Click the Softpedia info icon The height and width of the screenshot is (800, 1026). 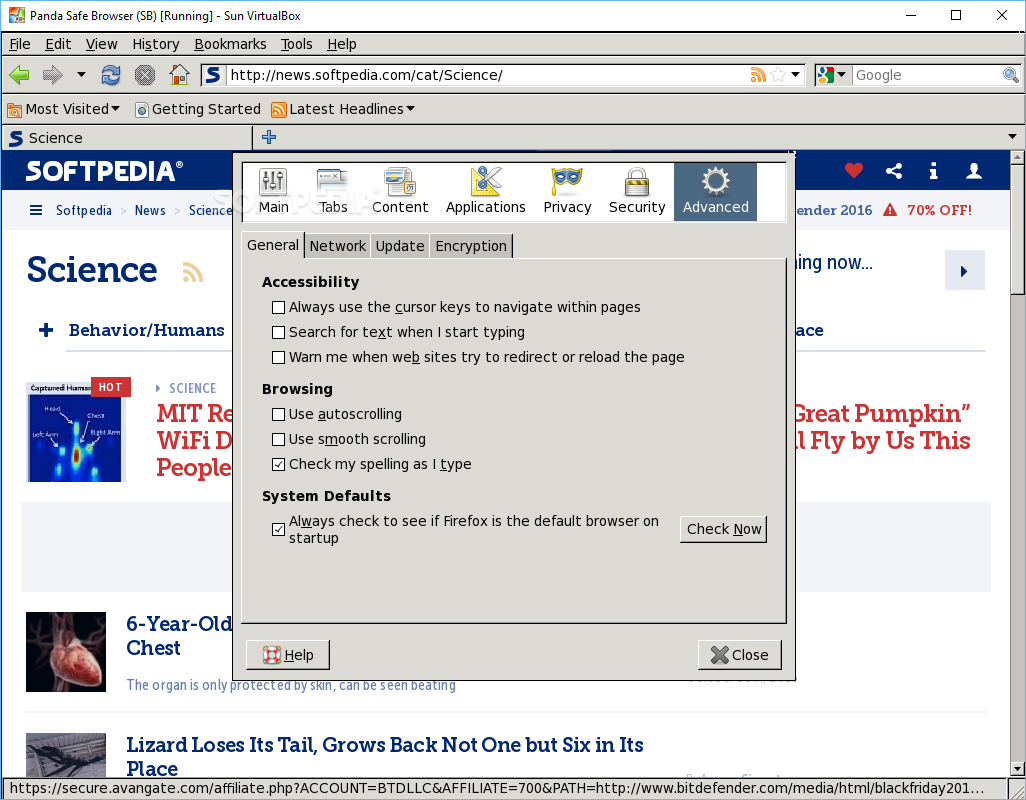pos(934,171)
